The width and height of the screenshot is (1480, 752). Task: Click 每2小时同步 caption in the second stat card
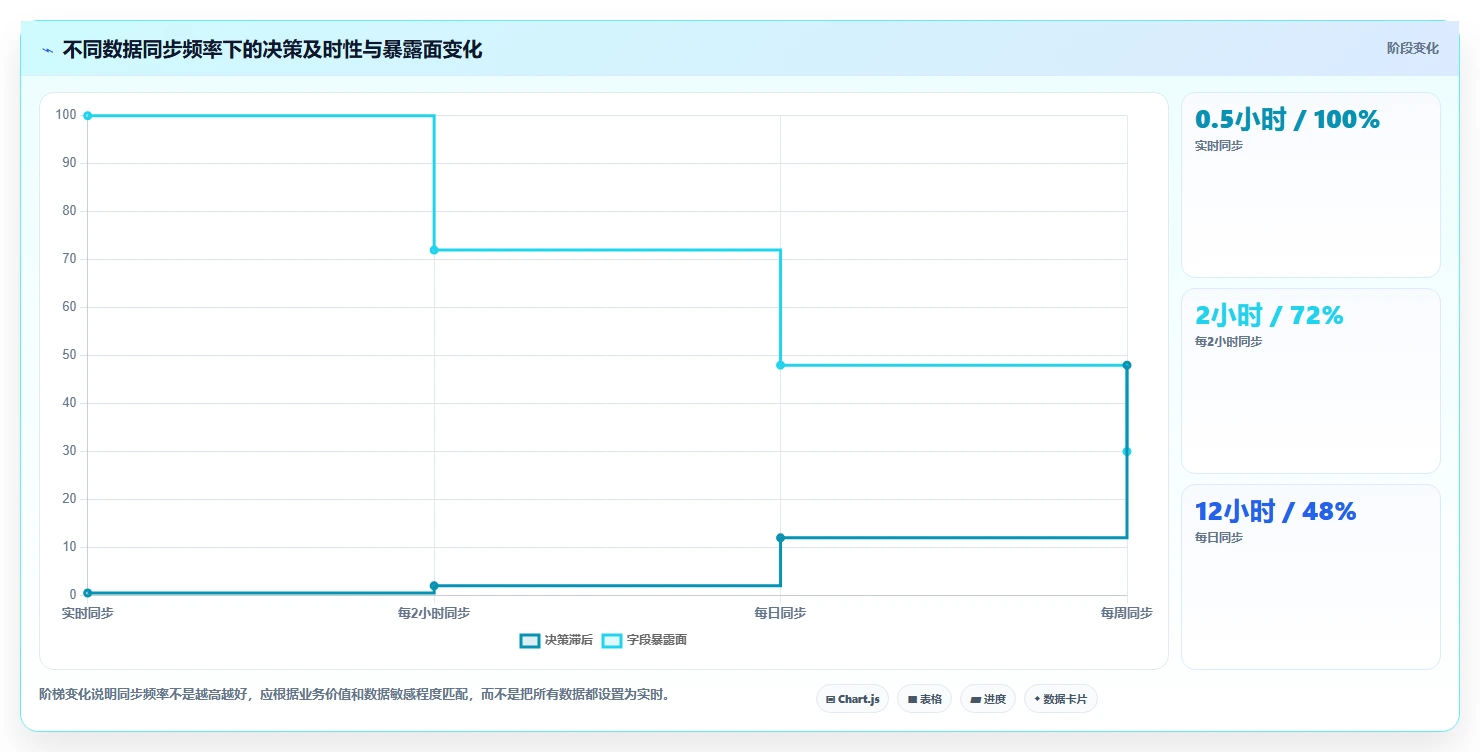(x=1228, y=342)
